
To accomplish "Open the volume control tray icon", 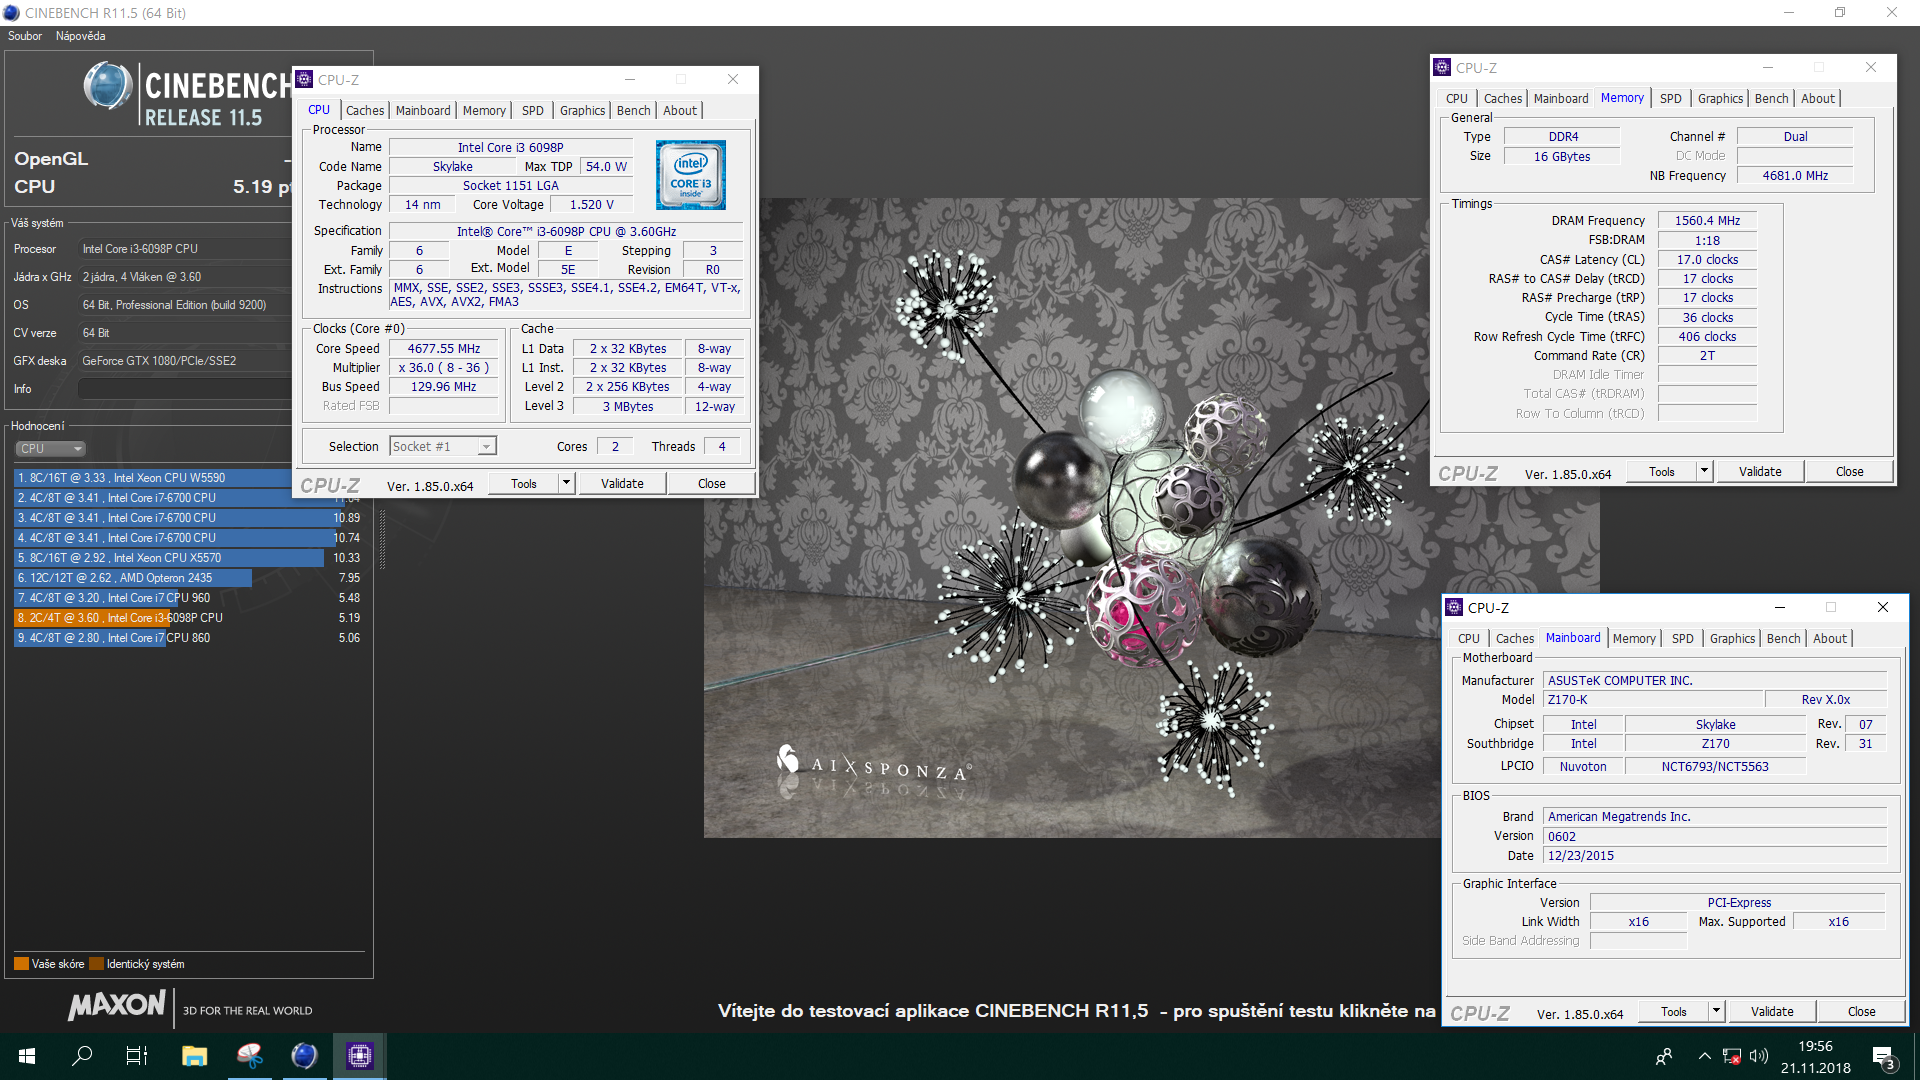I will [x=1759, y=1056].
